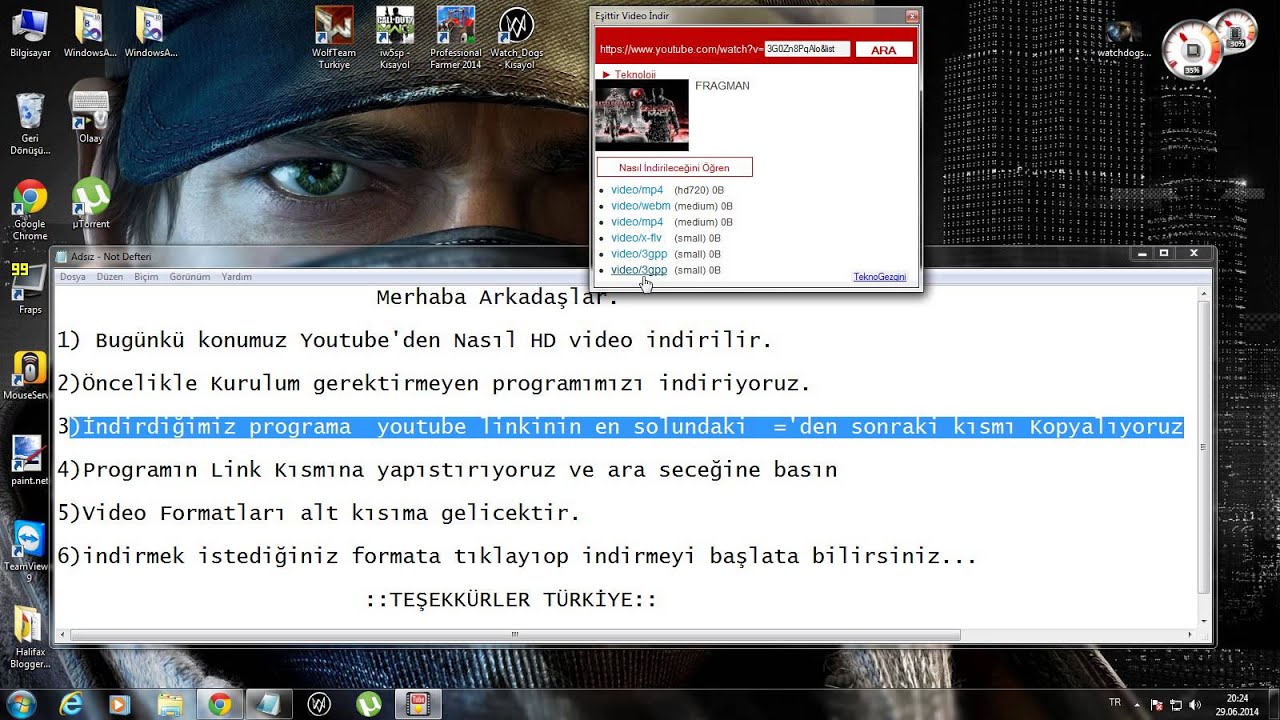1280x720 pixels.
Task: Open the File Explorer taskbar icon
Action: (170, 704)
